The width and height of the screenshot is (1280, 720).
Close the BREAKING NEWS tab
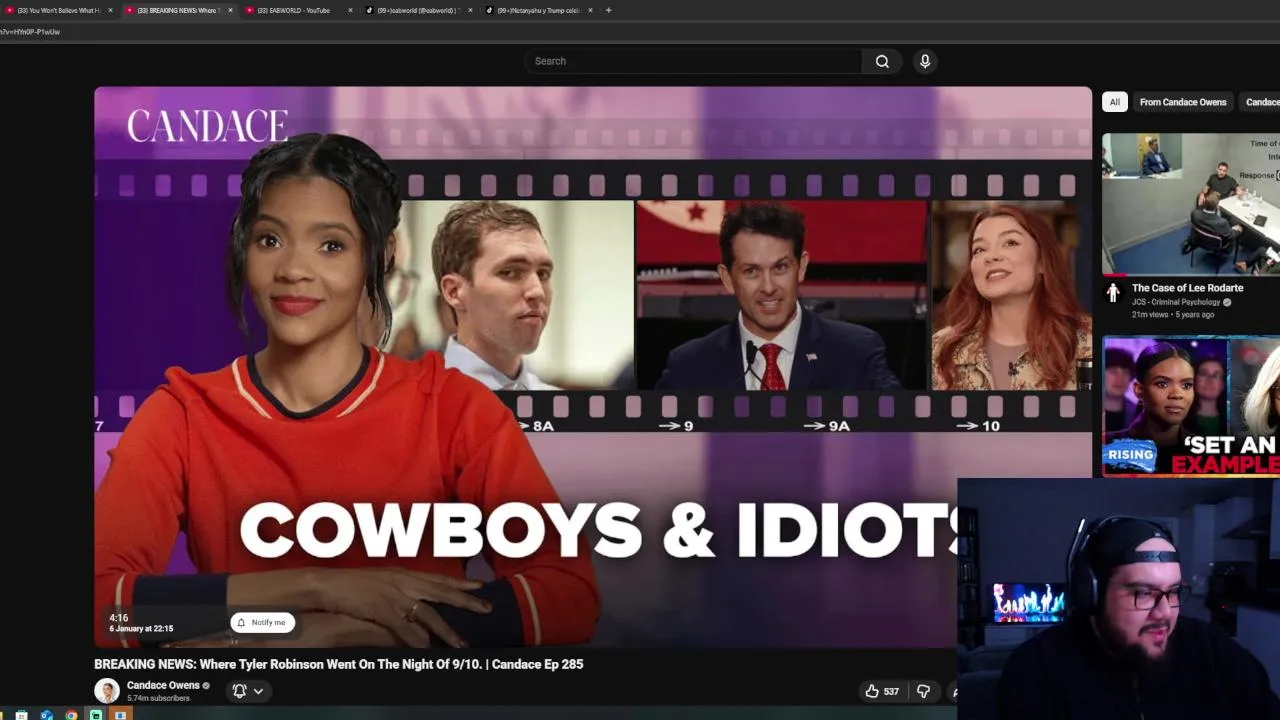(230, 10)
